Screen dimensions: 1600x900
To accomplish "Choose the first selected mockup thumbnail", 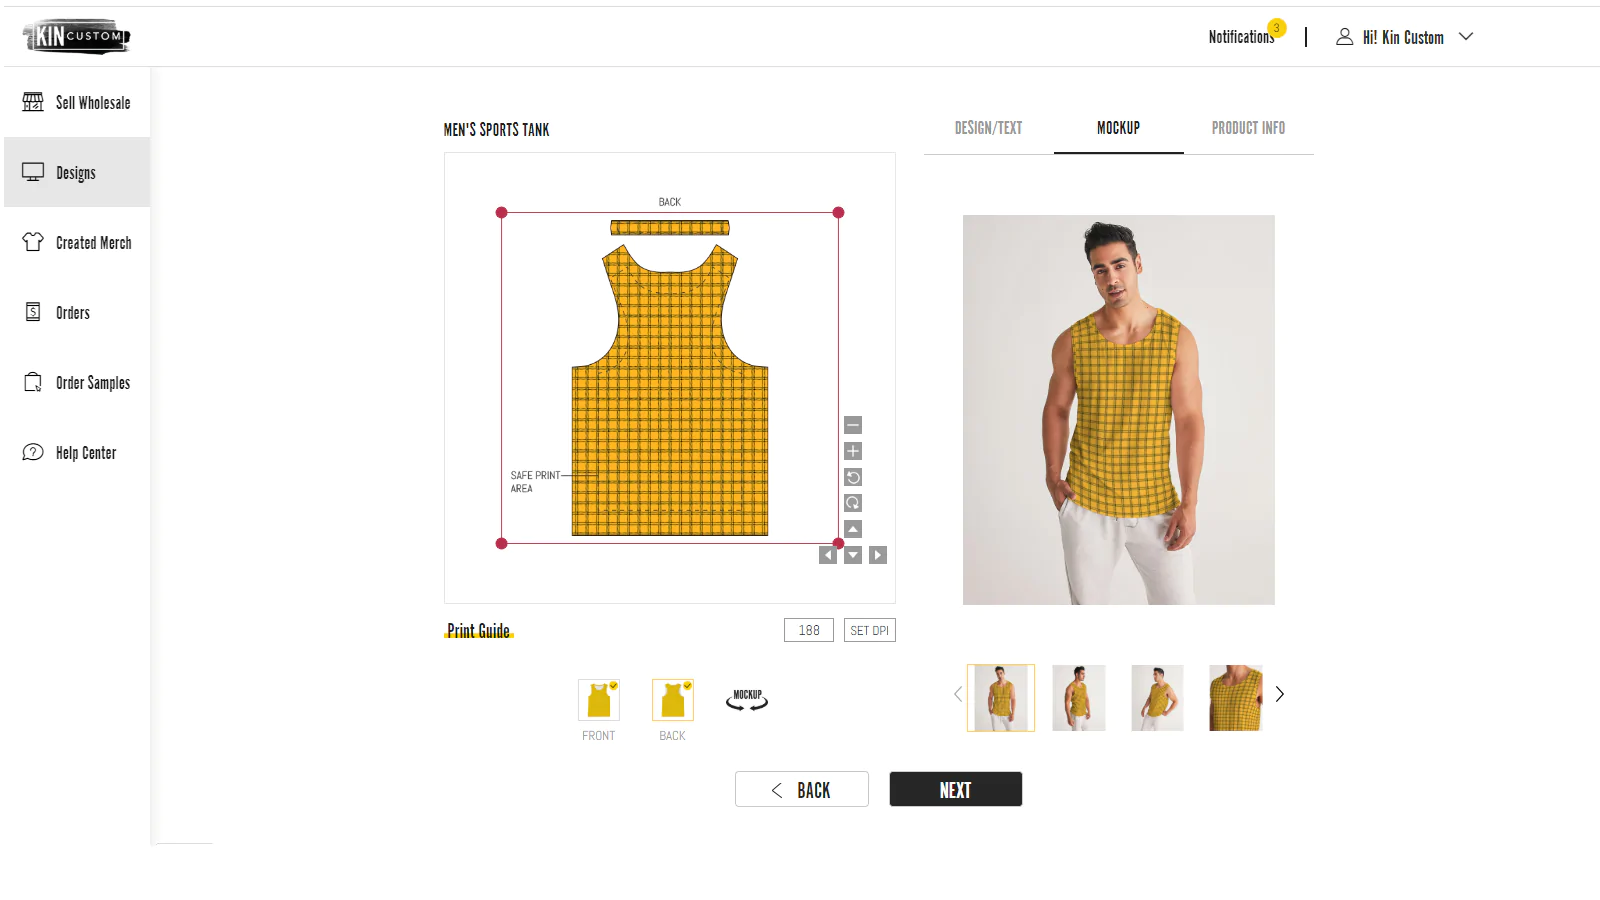I will tap(1001, 698).
